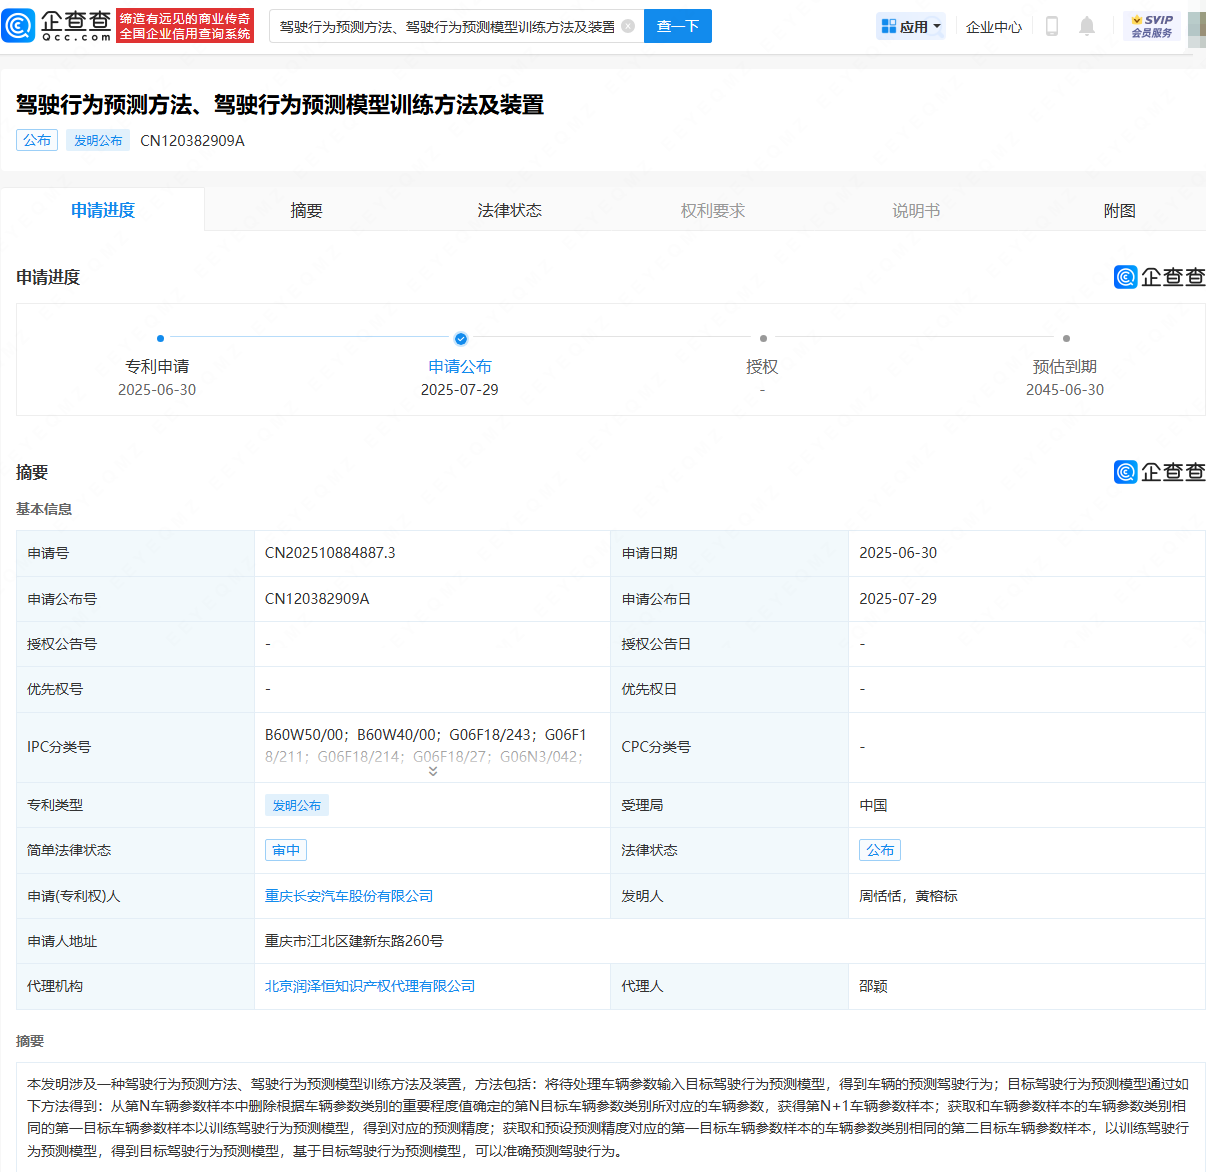Select the abstract paragraph text

pyautogui.click(x=608, y=1117)
